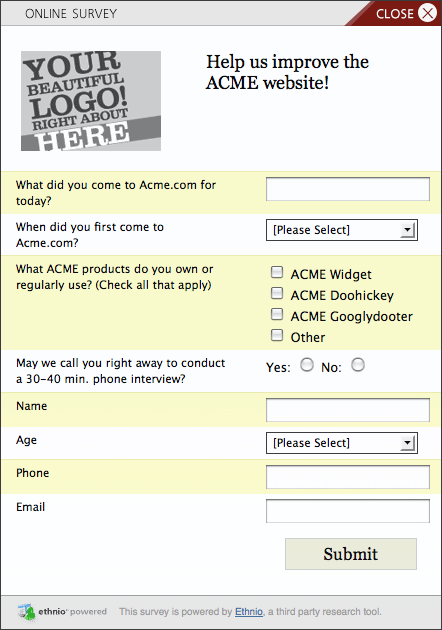Enable the Other products checkbox

coord(277,335)
